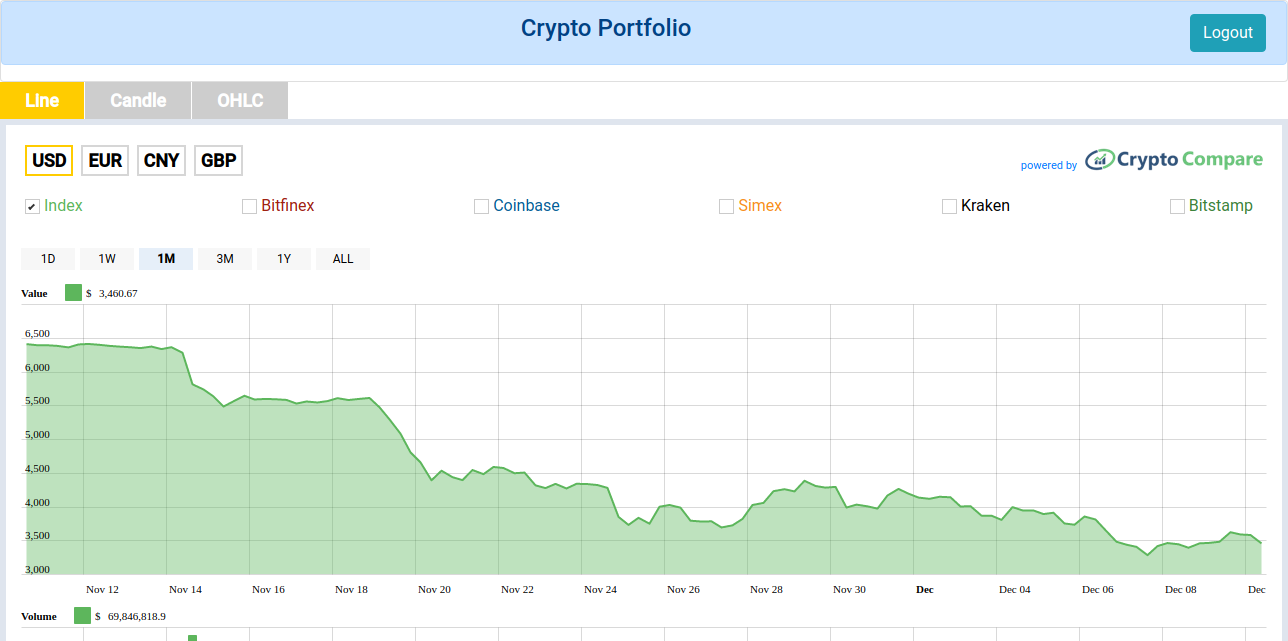Select GBP as display currency
This screenshot has width=1288, height=641.
click(218, 160)
